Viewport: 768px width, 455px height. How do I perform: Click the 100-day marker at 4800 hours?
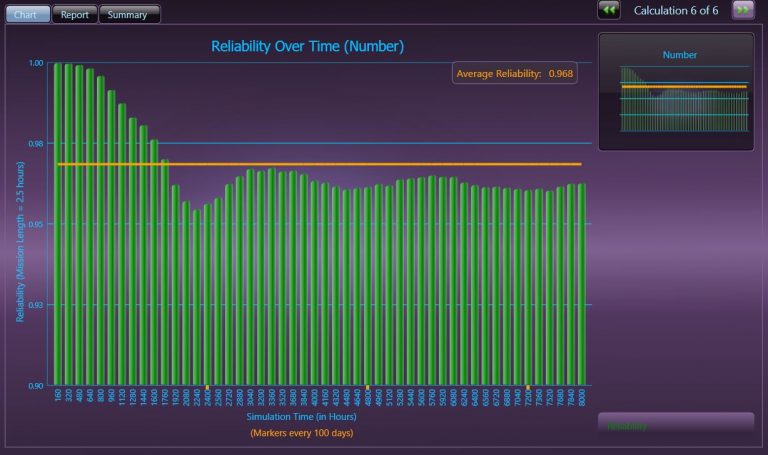[368, 387]
